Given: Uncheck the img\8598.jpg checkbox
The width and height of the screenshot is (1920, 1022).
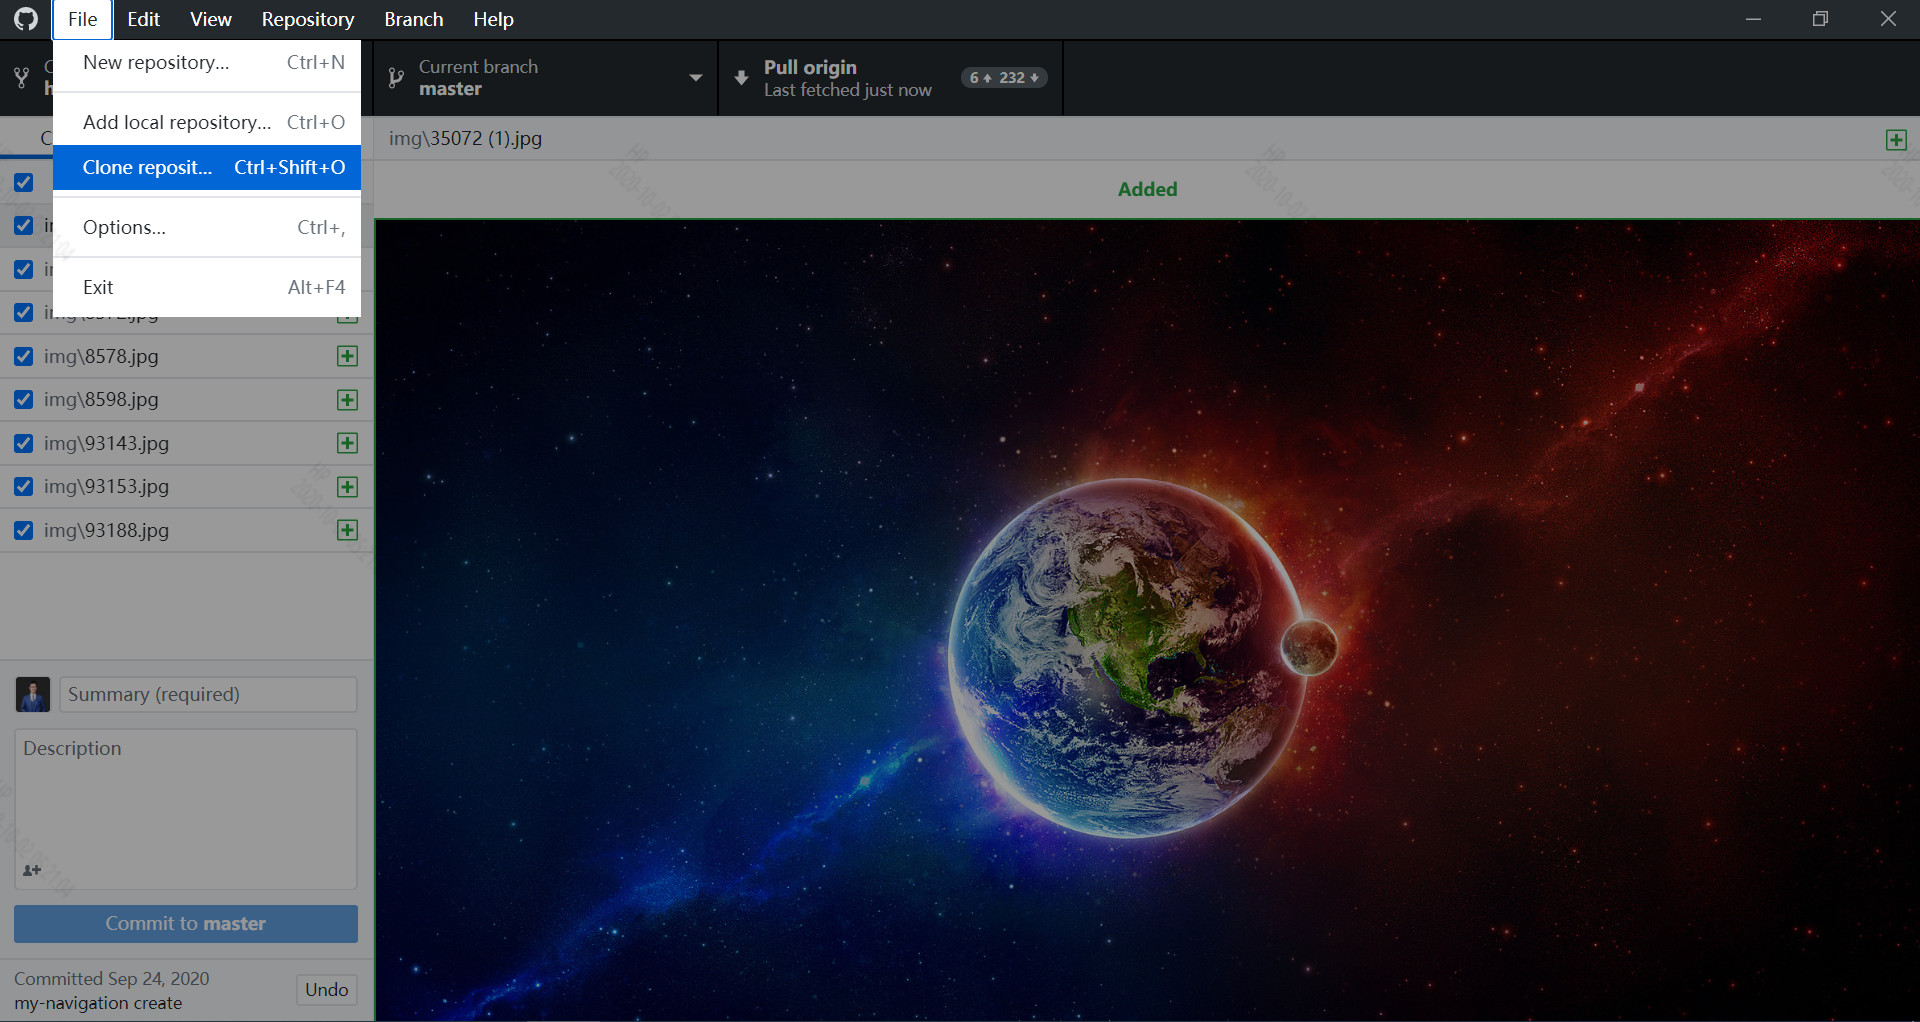Looking at the screenshot, I should (24, 400).
